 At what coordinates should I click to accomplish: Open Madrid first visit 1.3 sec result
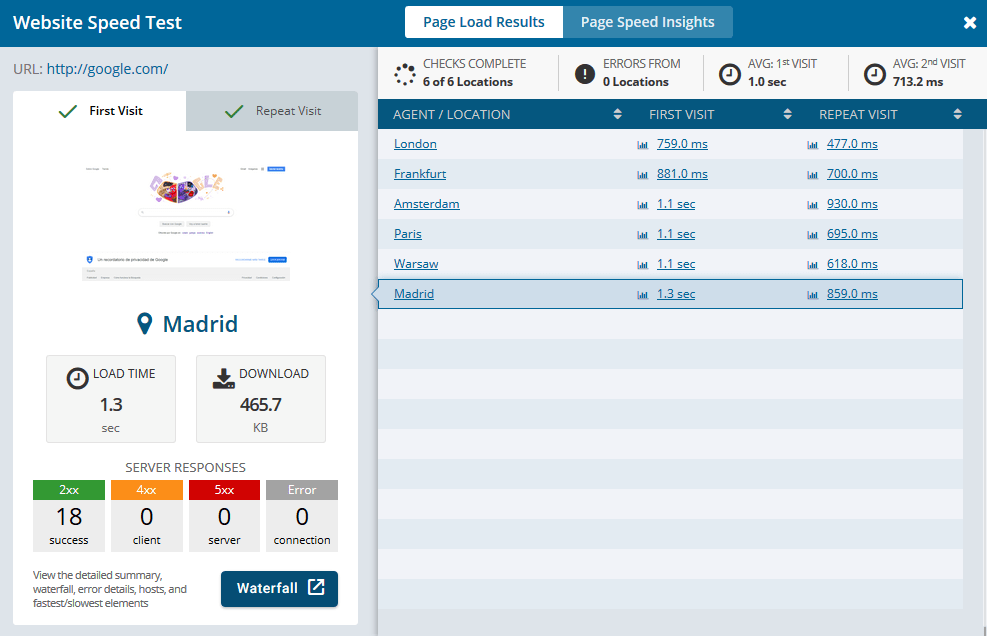(x=675, y=294)
